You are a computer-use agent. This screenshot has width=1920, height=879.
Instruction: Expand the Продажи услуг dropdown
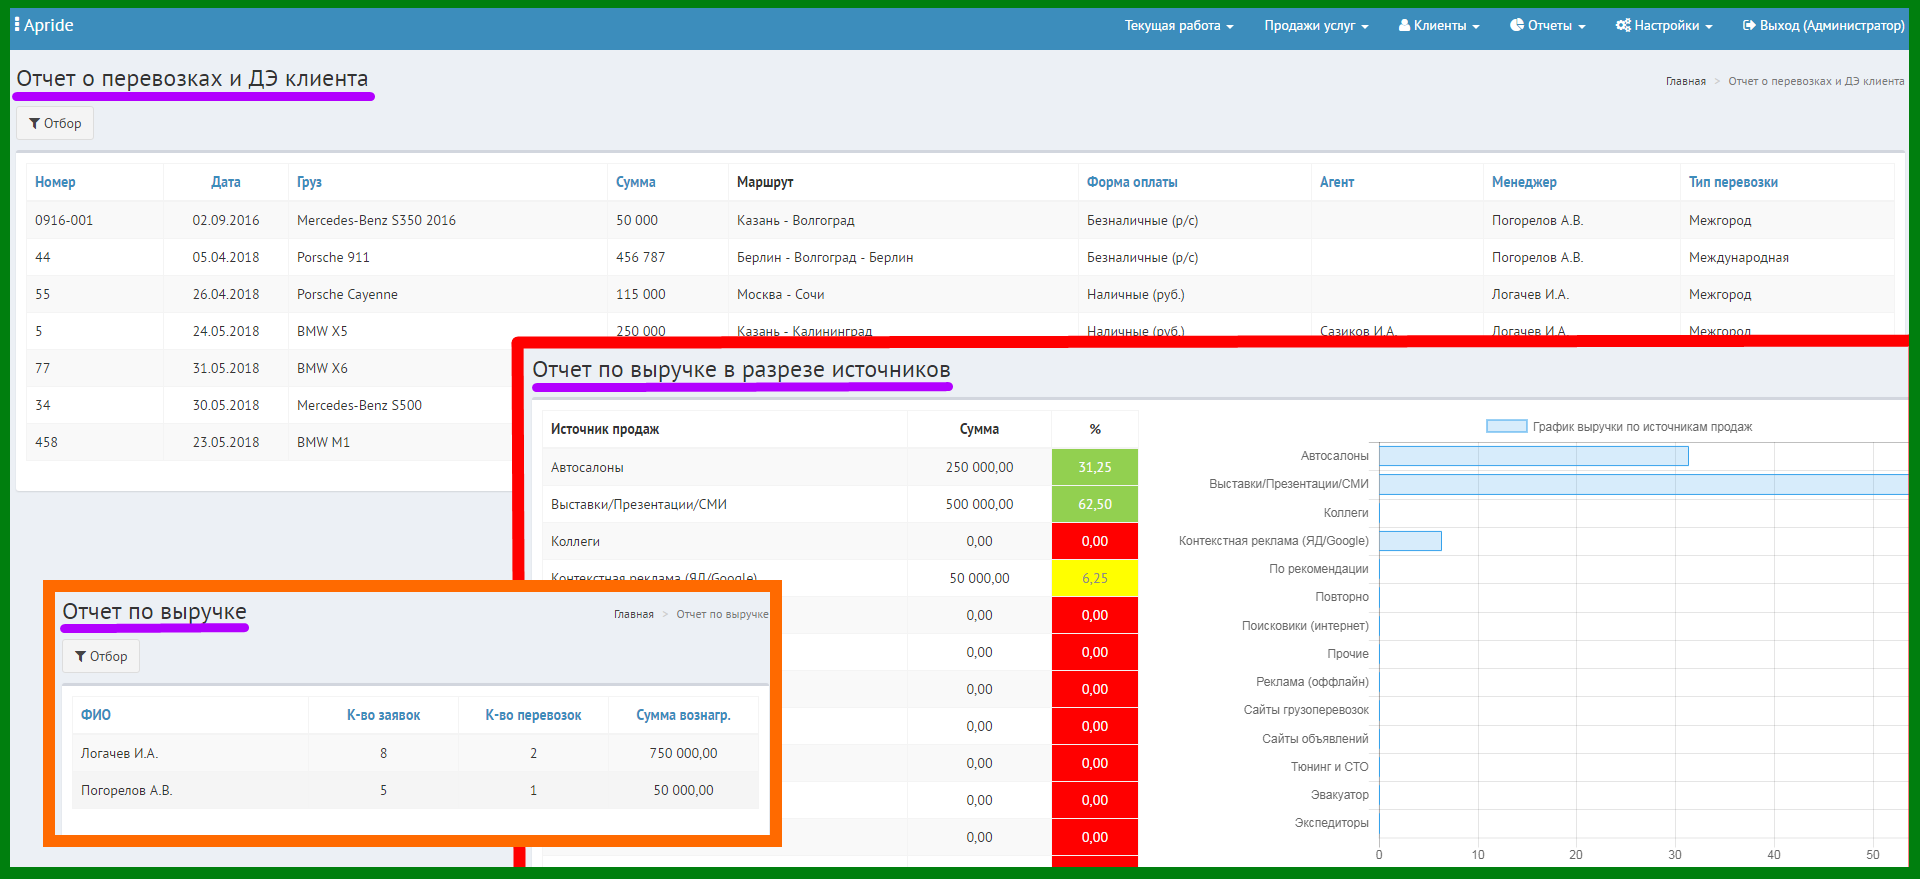click(1316, 25)
